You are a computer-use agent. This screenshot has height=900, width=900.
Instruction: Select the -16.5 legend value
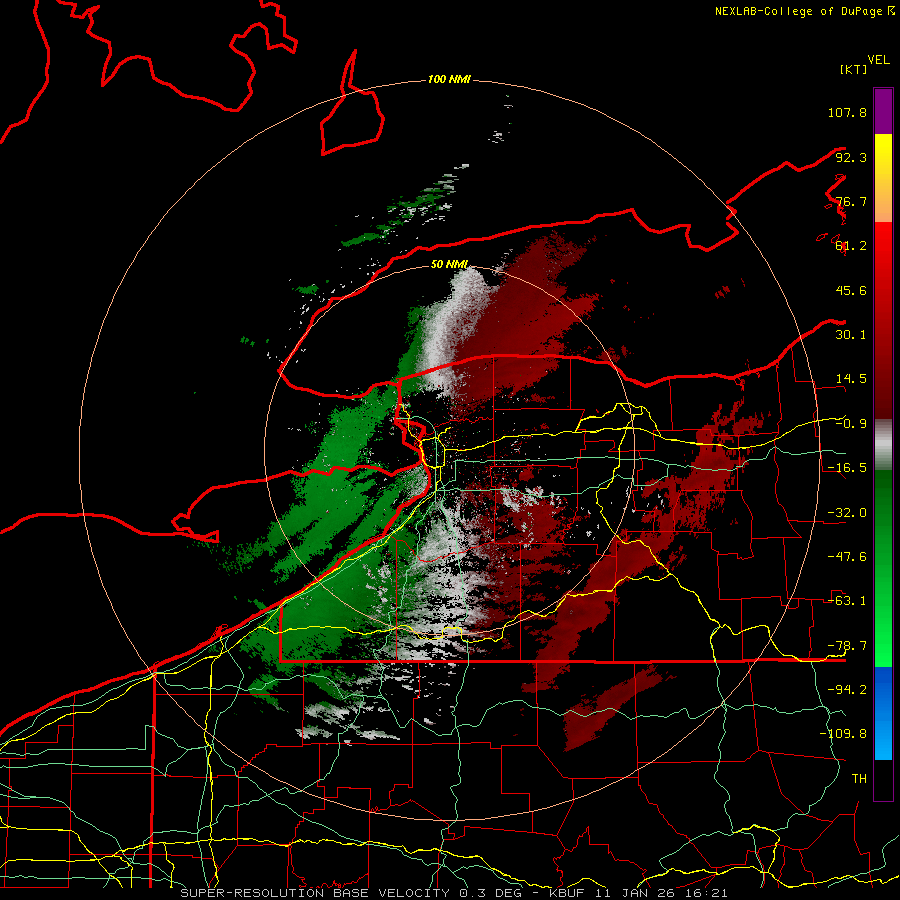pyautogui.click(x=847, y=468)
